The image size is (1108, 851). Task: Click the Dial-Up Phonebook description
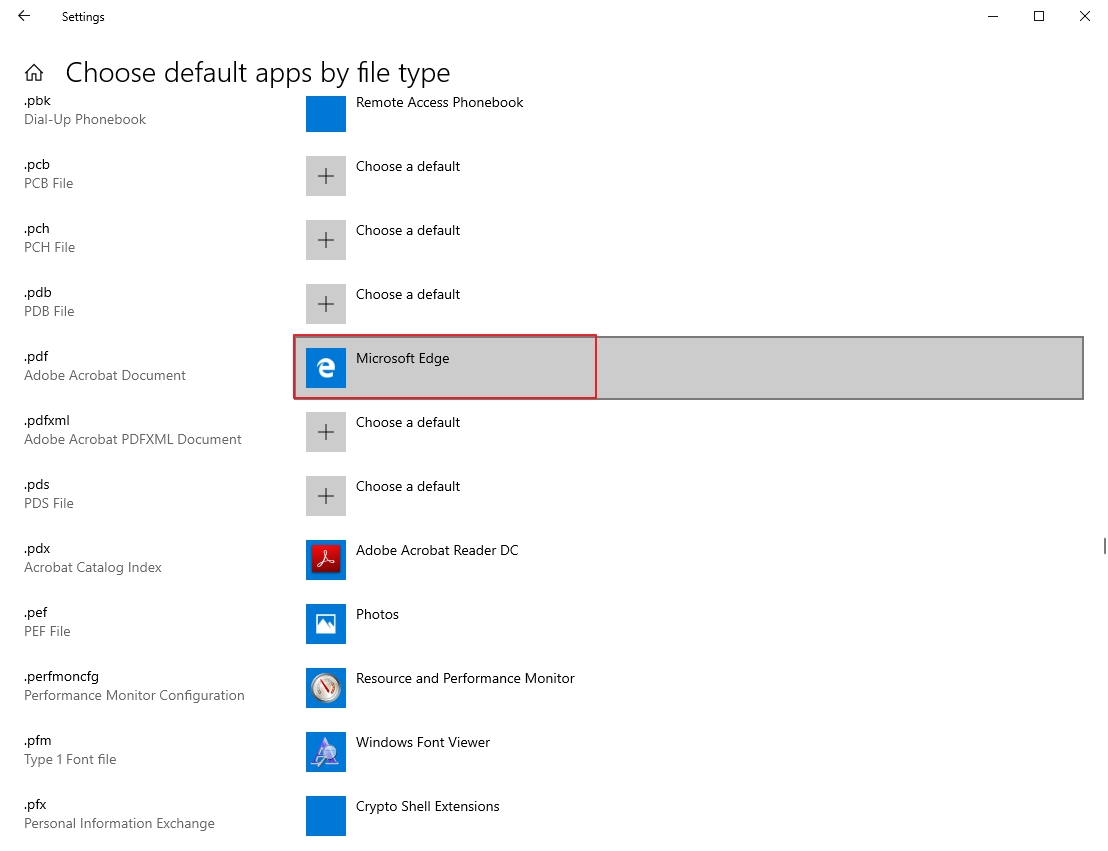(x=85, y=119)
